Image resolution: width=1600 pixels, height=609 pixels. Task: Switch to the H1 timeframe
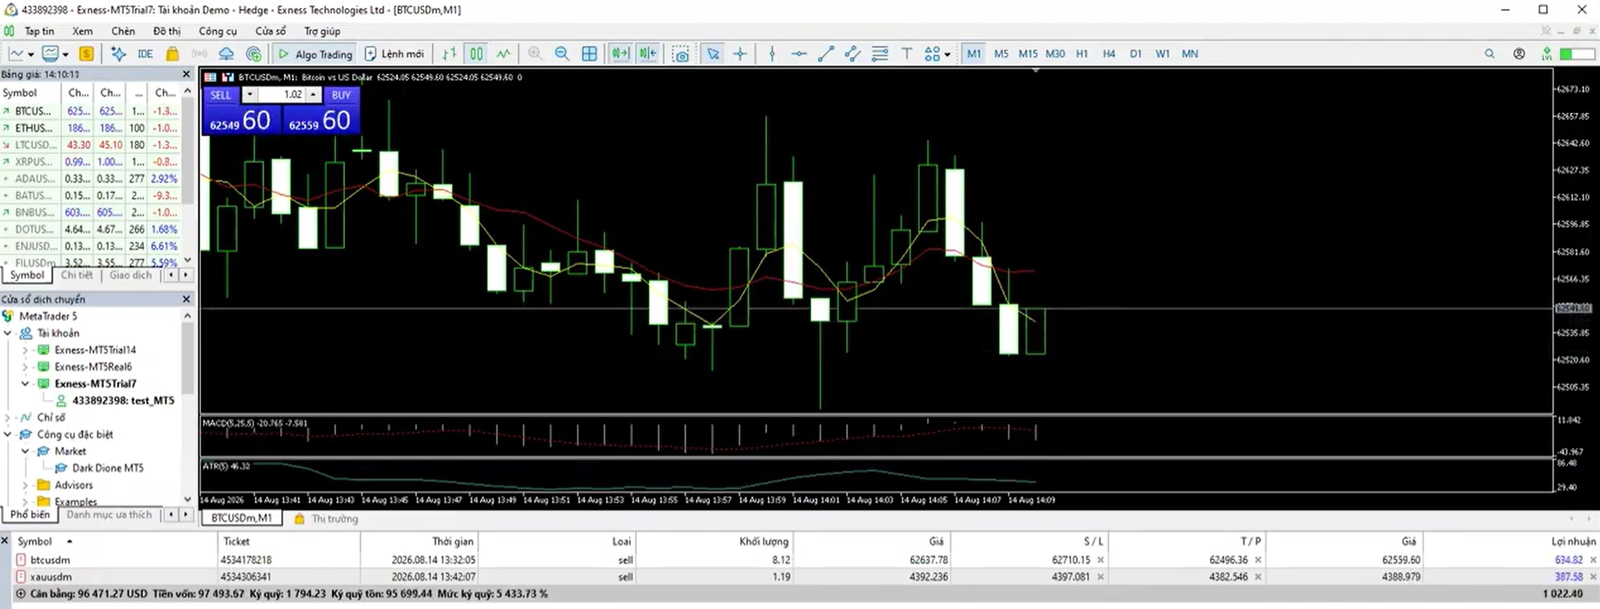(x=1082, y=54)
